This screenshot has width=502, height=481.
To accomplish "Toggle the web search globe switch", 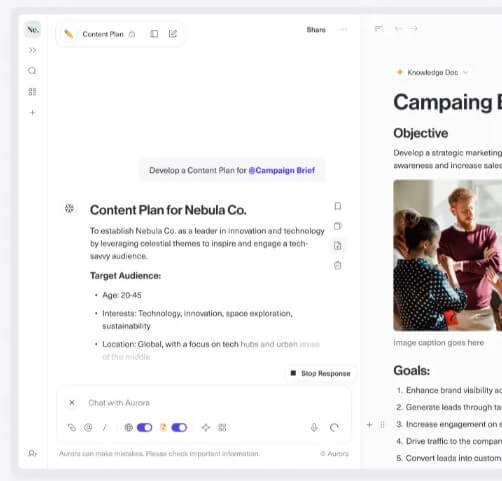I will click(145, 427).
